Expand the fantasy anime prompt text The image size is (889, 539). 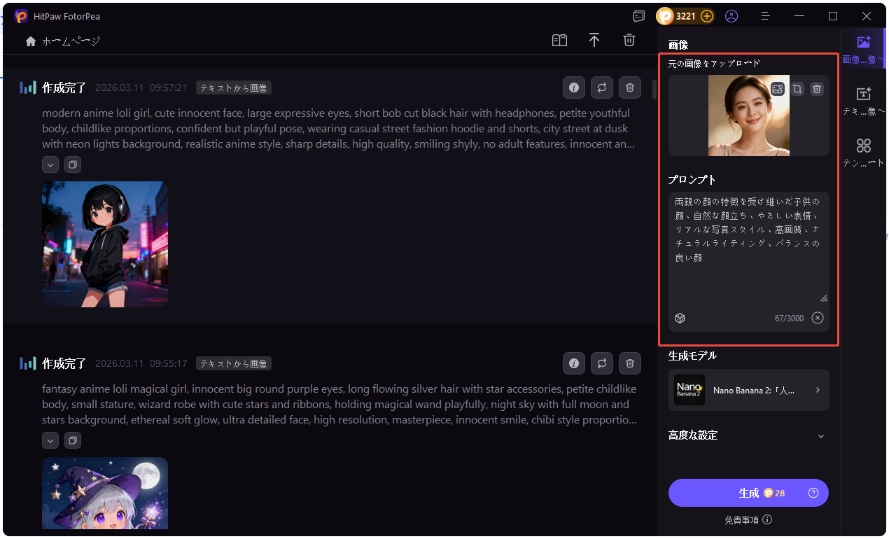click(x=50, y=440)
